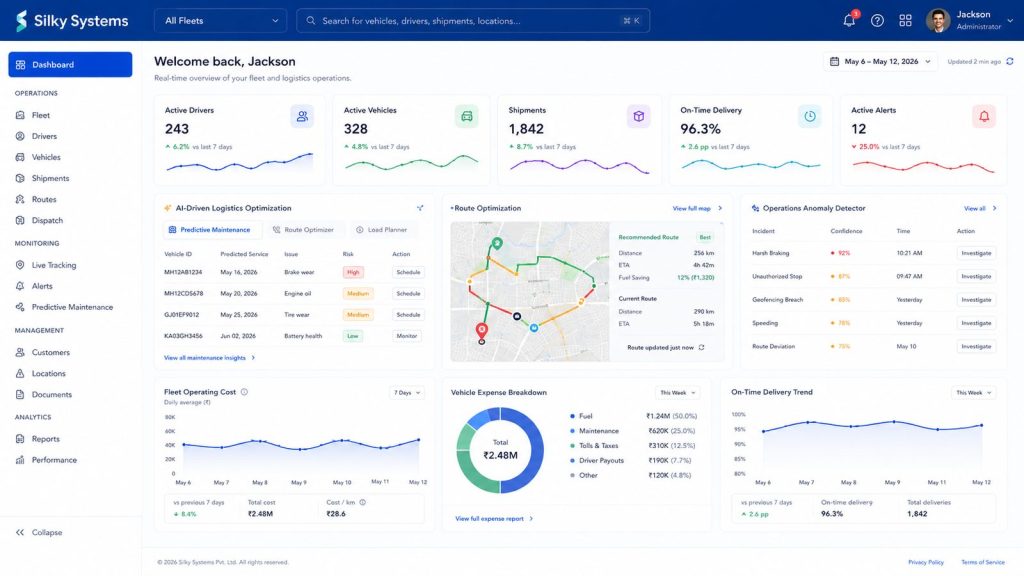Click the Active Drivers people icon

302,116
